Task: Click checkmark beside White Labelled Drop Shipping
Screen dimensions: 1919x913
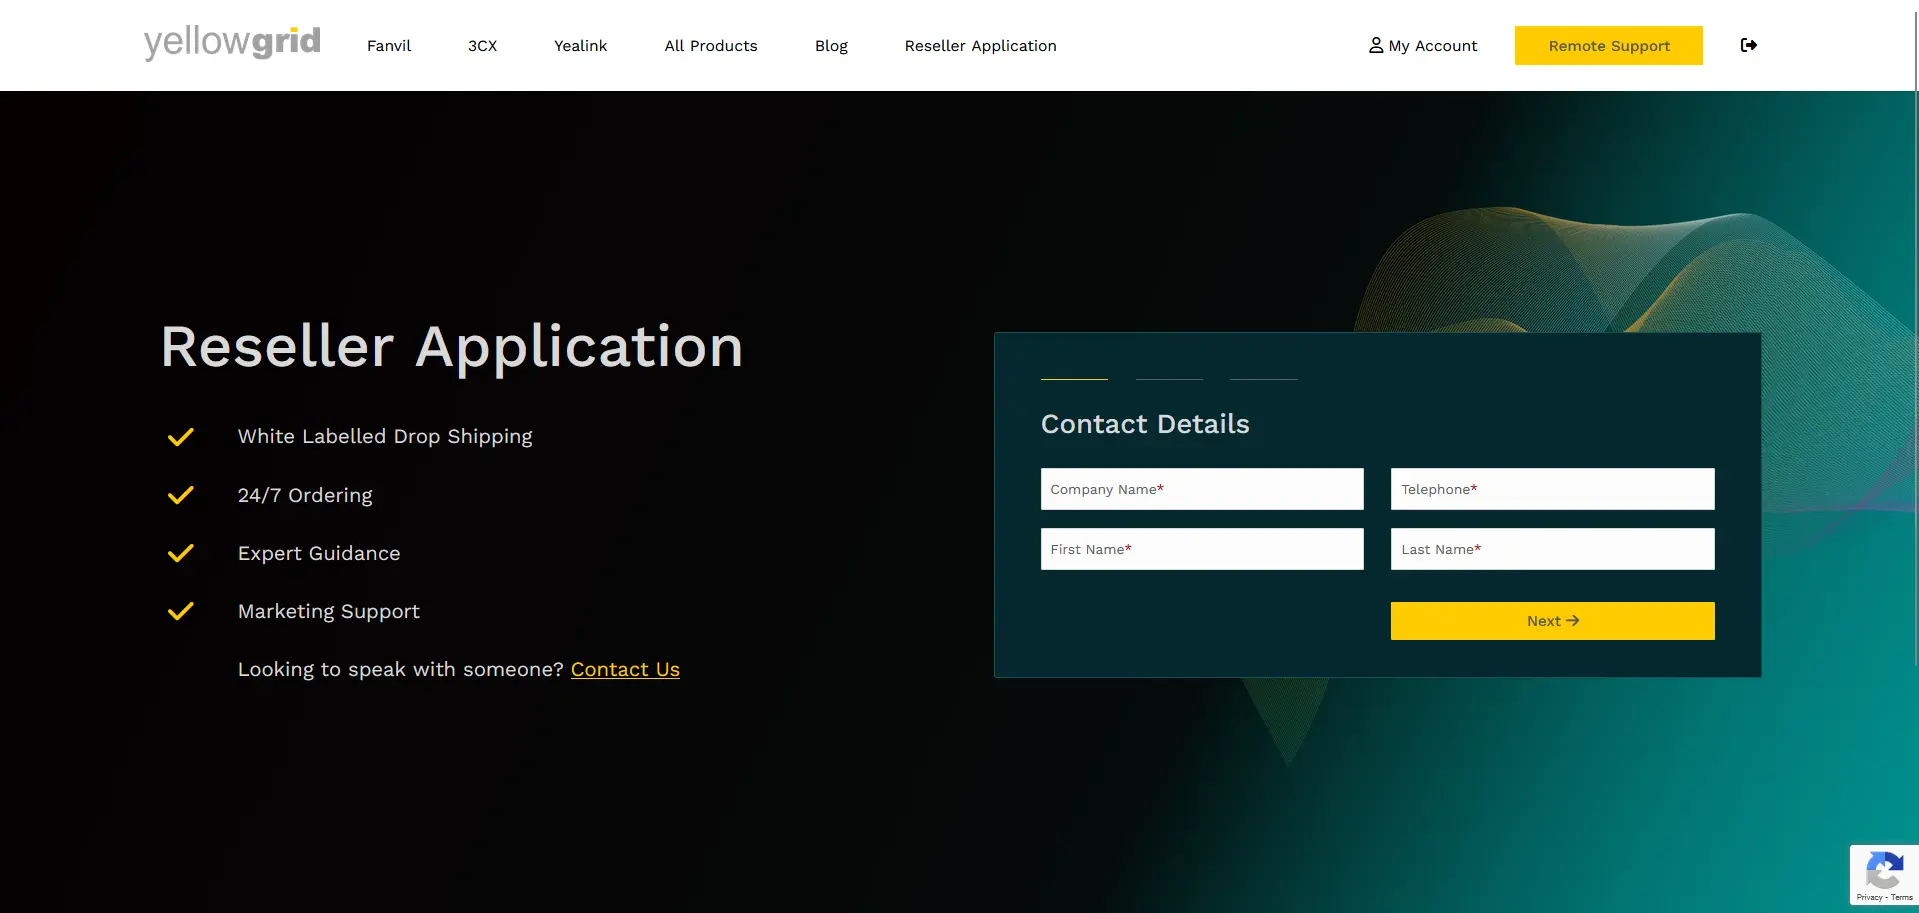Action: [x=180, y=437]
